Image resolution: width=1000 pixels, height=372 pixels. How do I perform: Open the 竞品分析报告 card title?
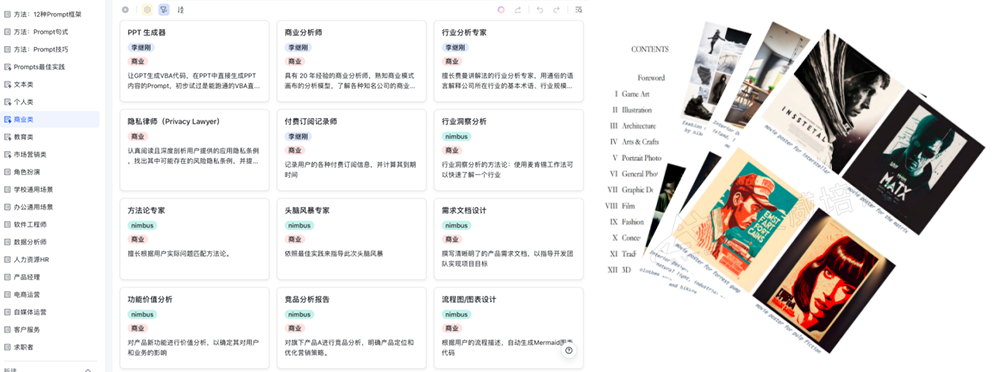307,299
